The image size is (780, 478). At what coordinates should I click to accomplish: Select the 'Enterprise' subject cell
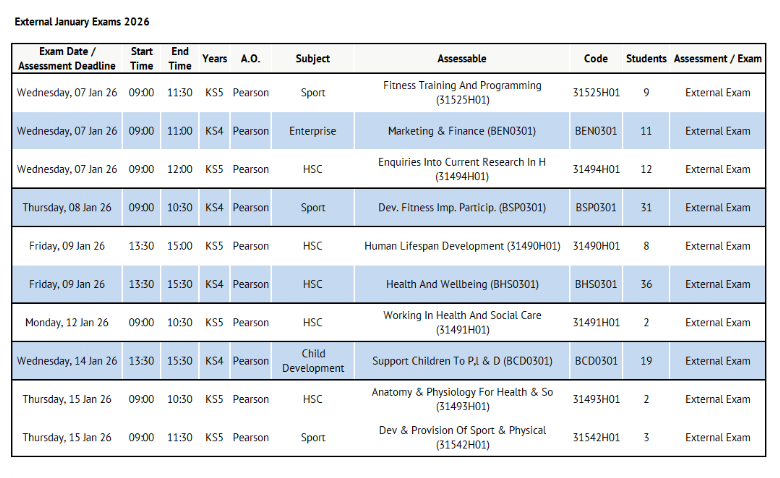[x=312, y=131]
